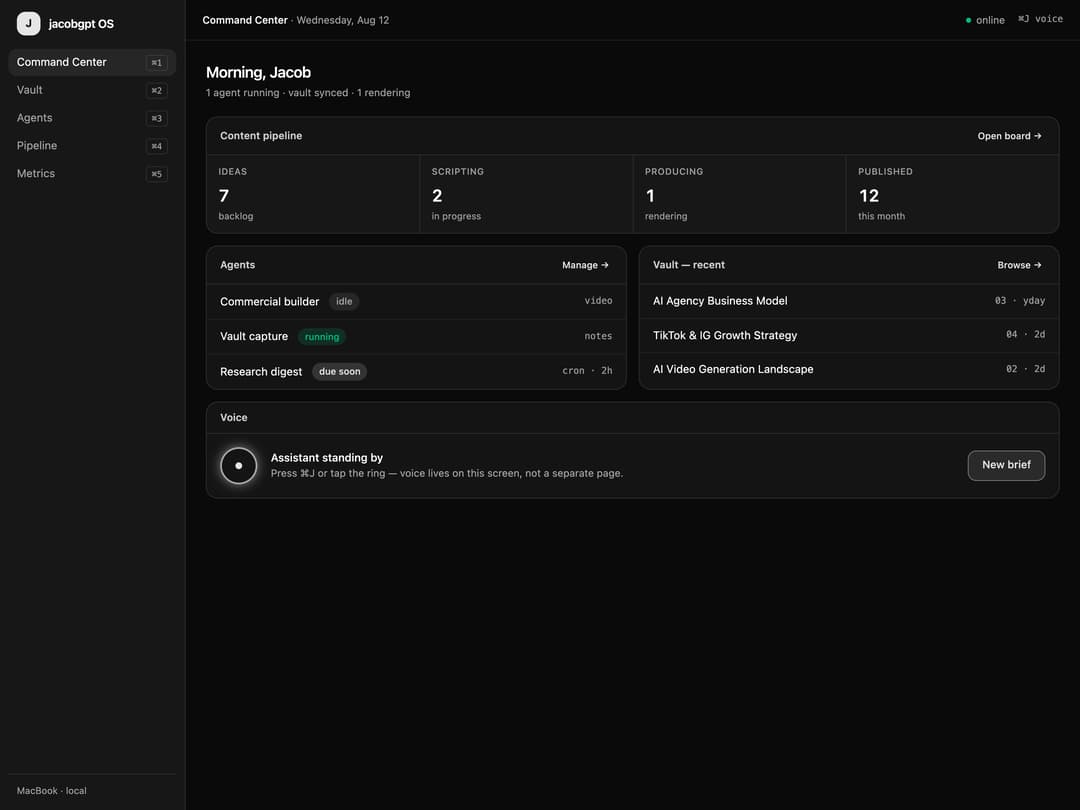Open Metrics in the sidebar
The image size is (1080, 810).
point(92,174)
